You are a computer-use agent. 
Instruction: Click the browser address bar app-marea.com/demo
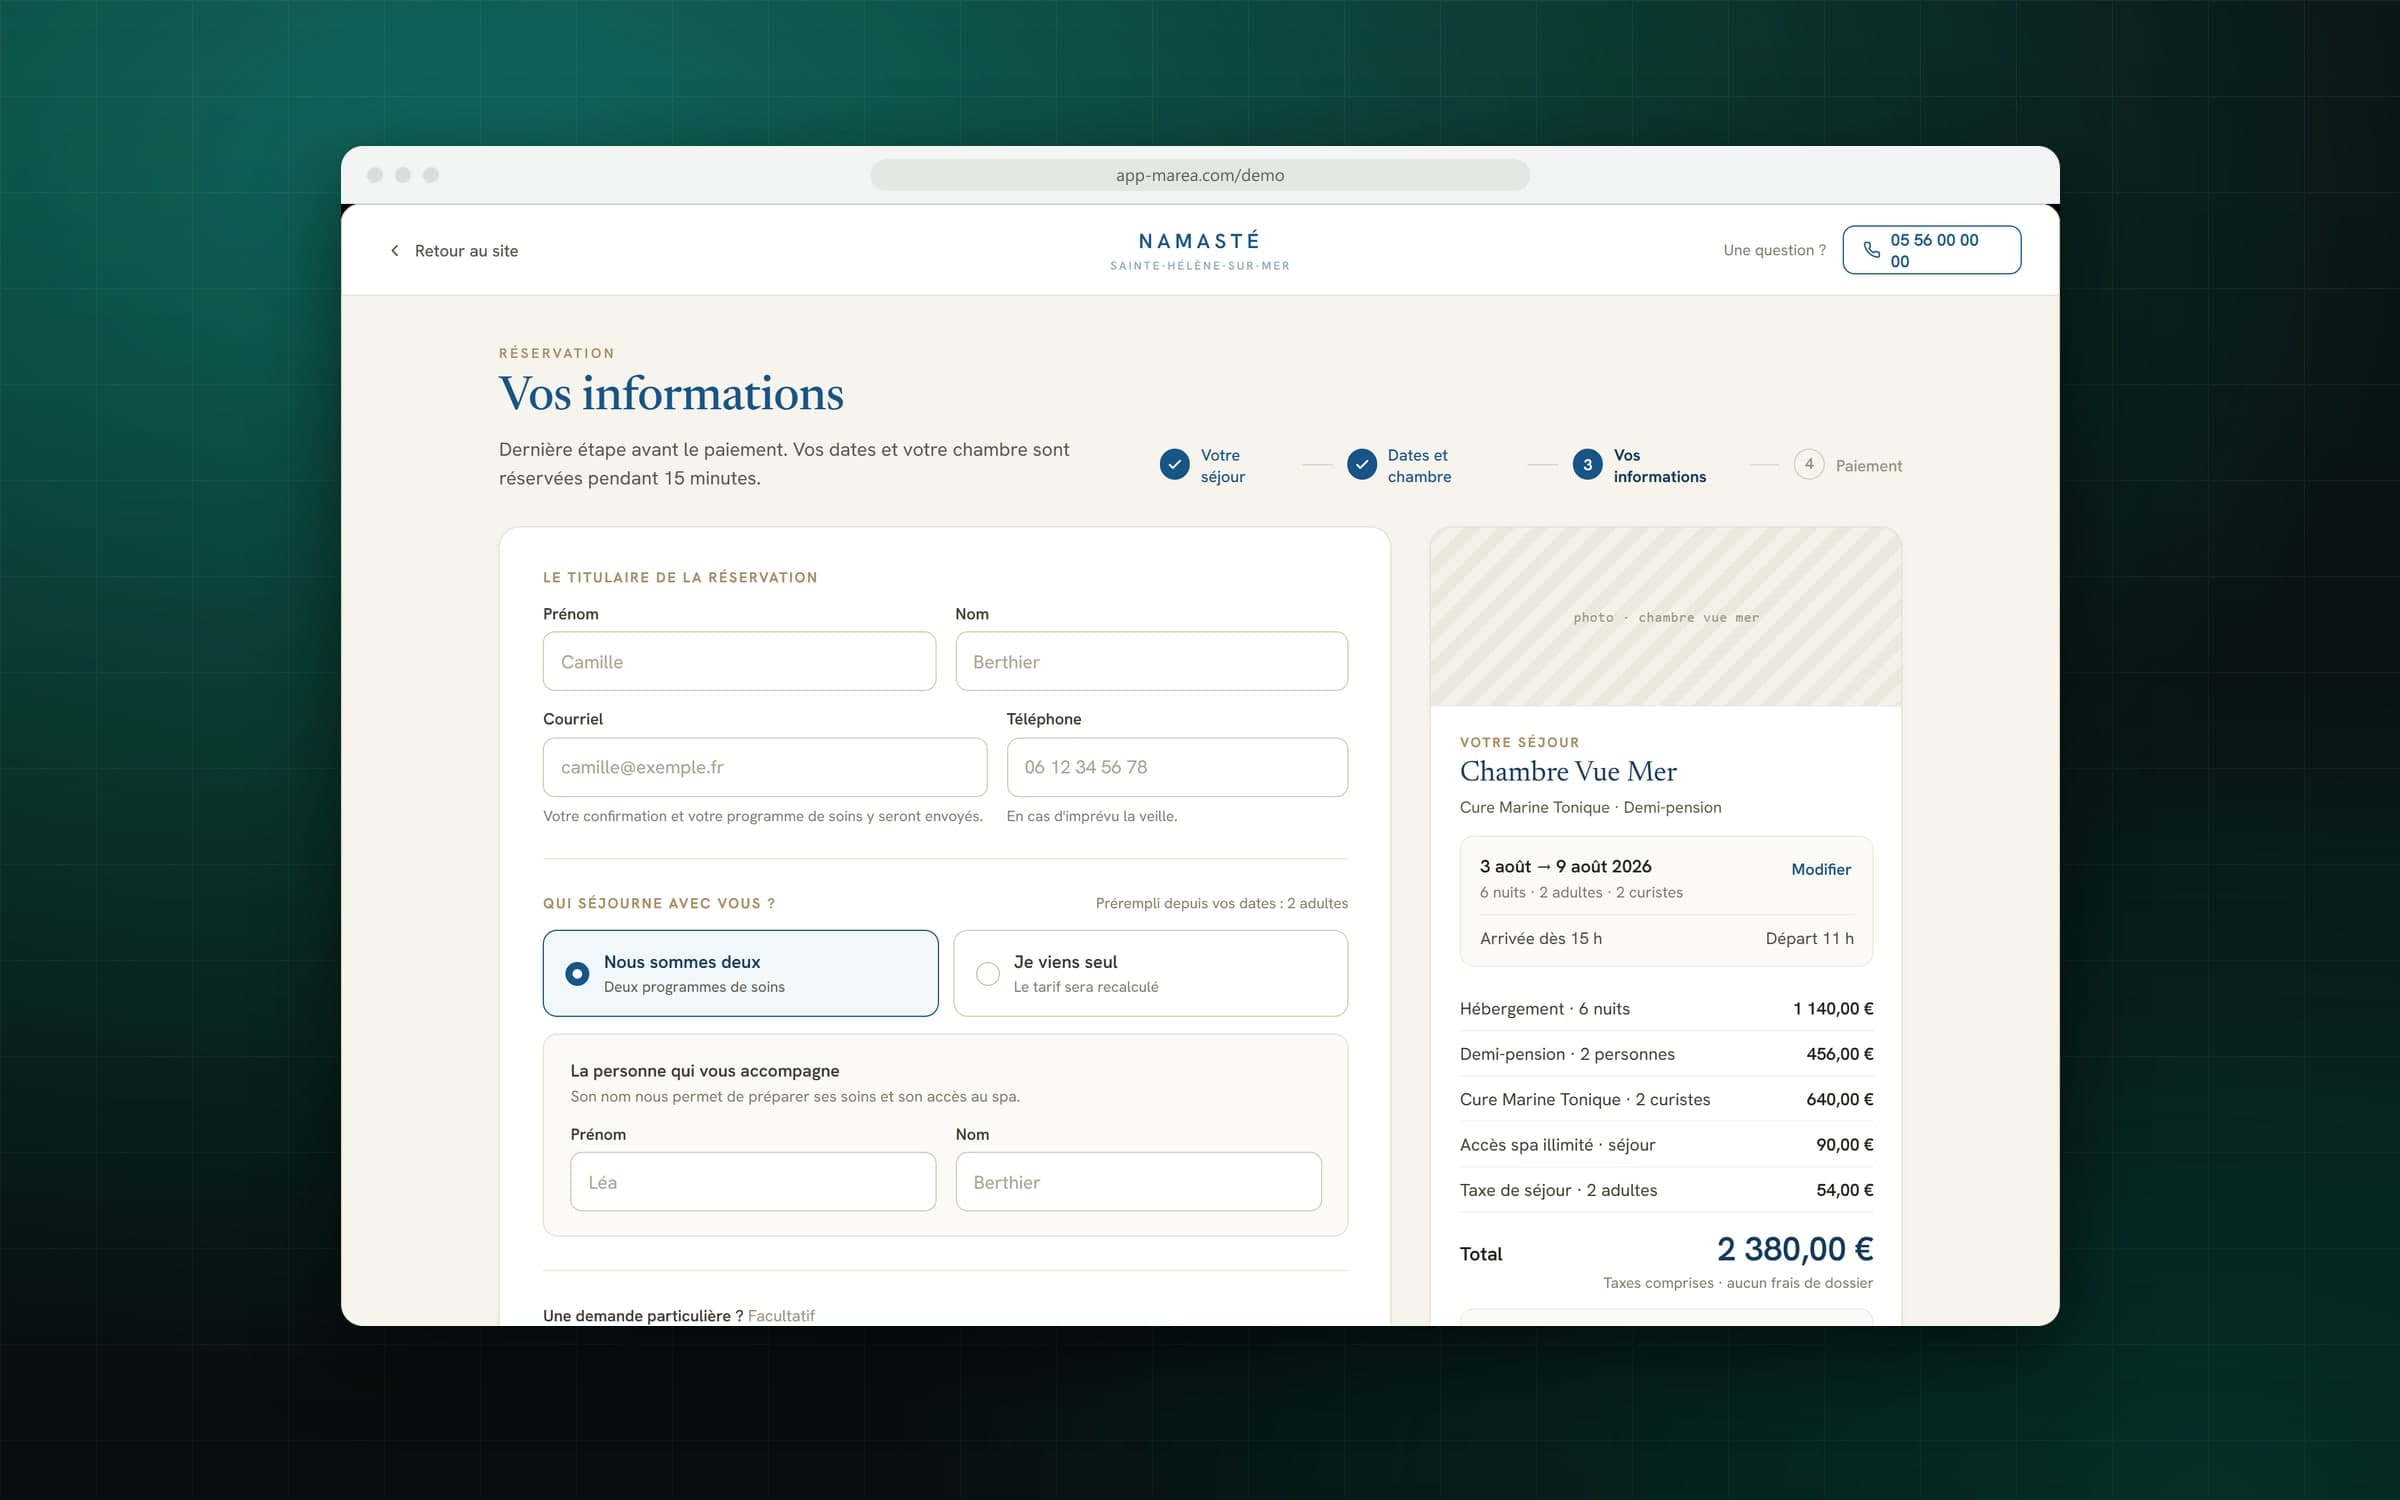pyautogui.click(x=1200, y=175)
